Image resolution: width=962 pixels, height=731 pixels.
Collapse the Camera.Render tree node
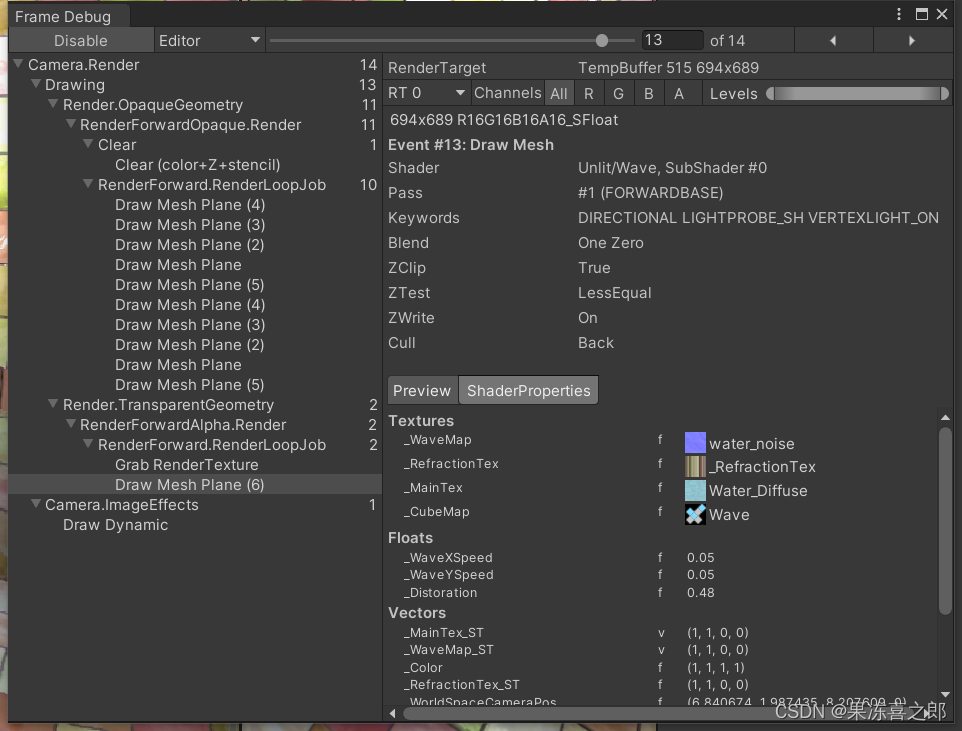(18, 64)
